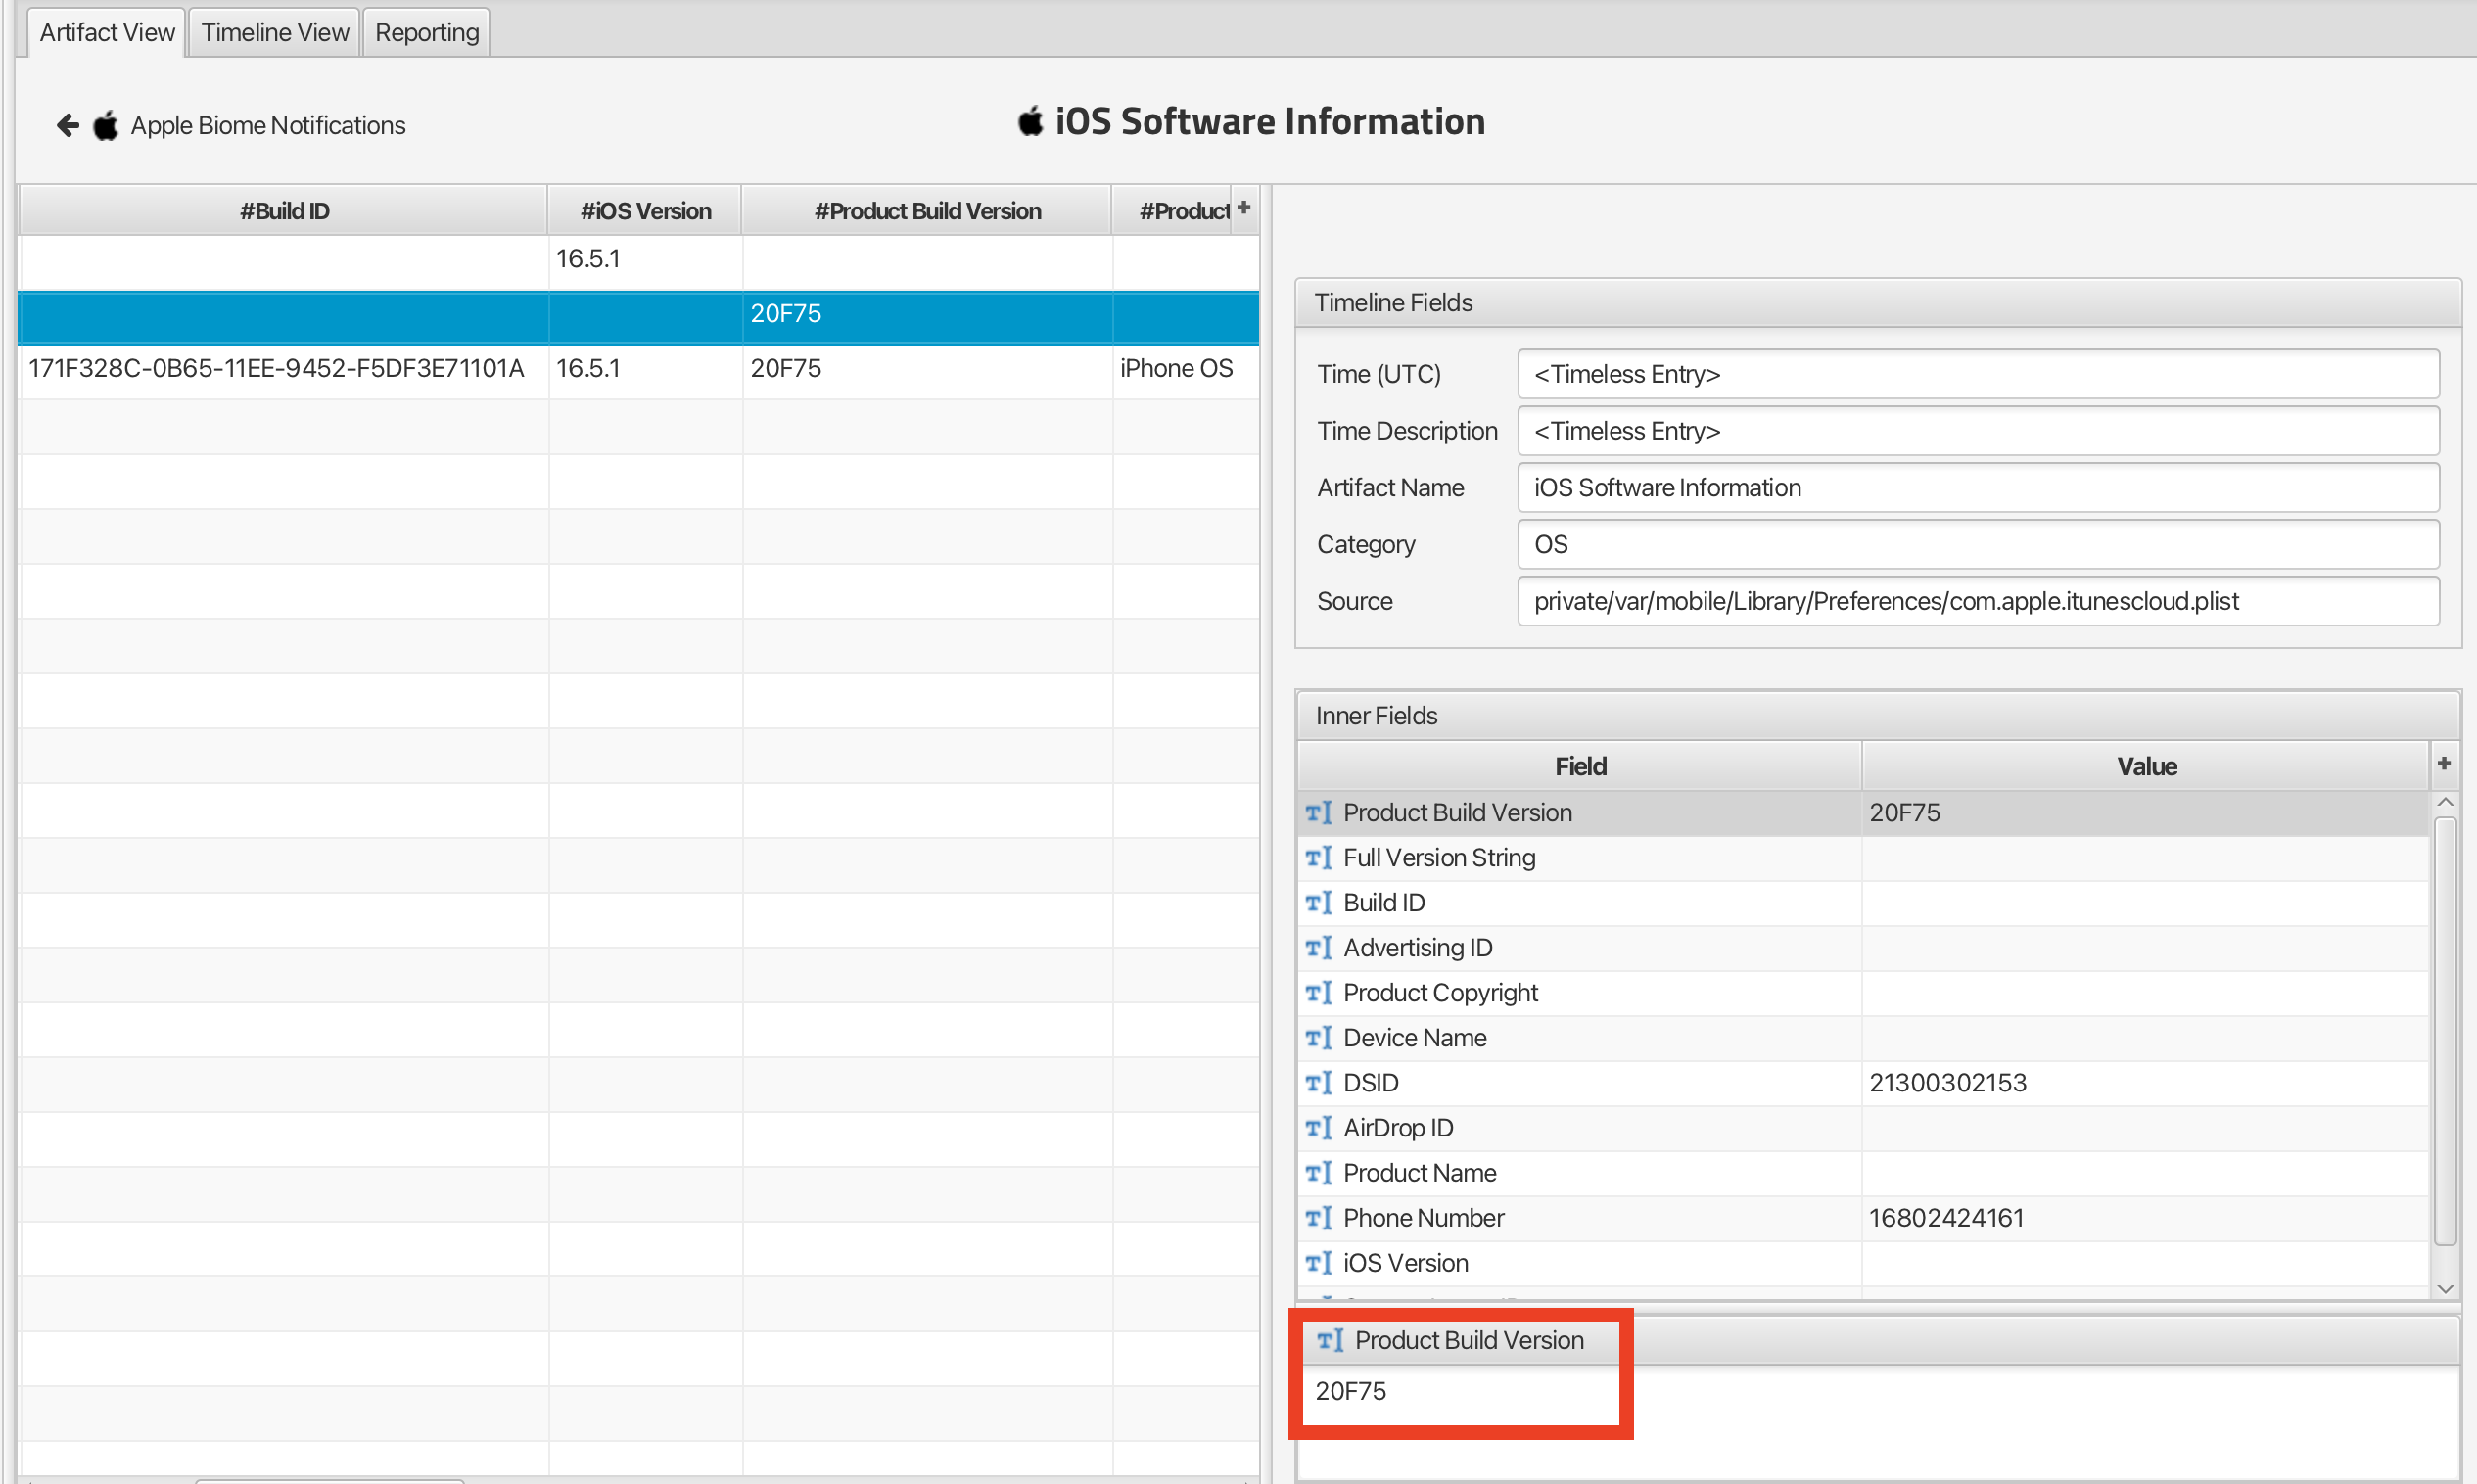Select Build ID 171F328C-0B65-11EE-9452-F5DF3E71101A
The width and height of the screenshot is (2477, 1484).
click(276, 369)
